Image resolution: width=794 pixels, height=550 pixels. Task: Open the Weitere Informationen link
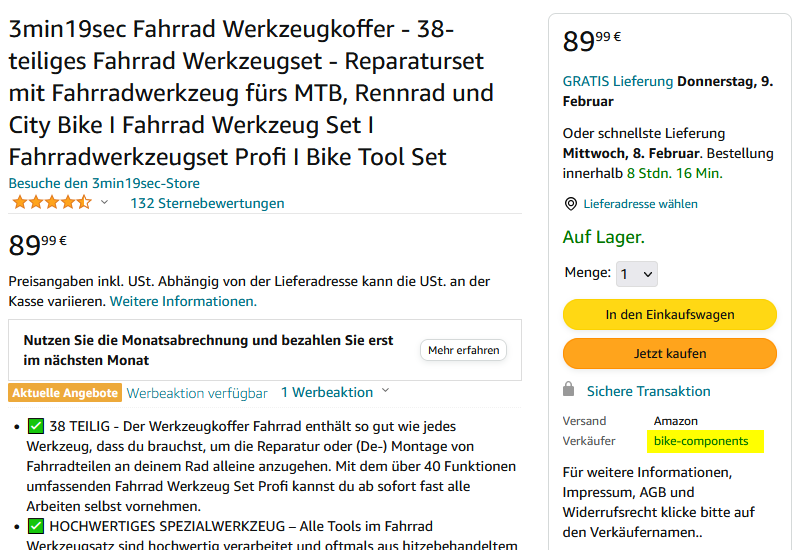[183, 301]
